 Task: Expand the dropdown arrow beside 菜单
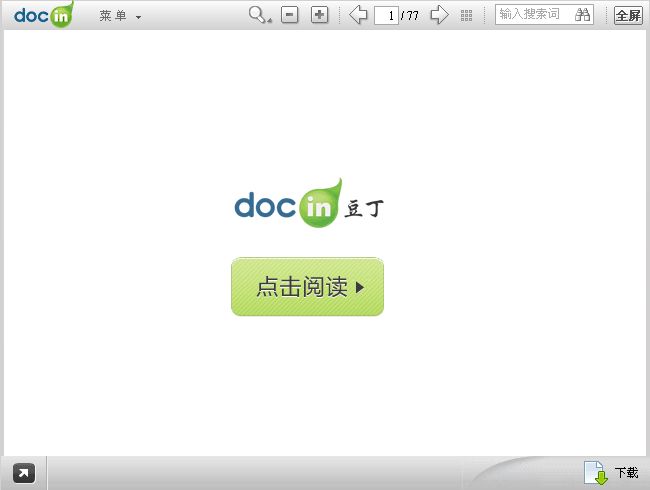pyautogui.click(x=138, y=17)
